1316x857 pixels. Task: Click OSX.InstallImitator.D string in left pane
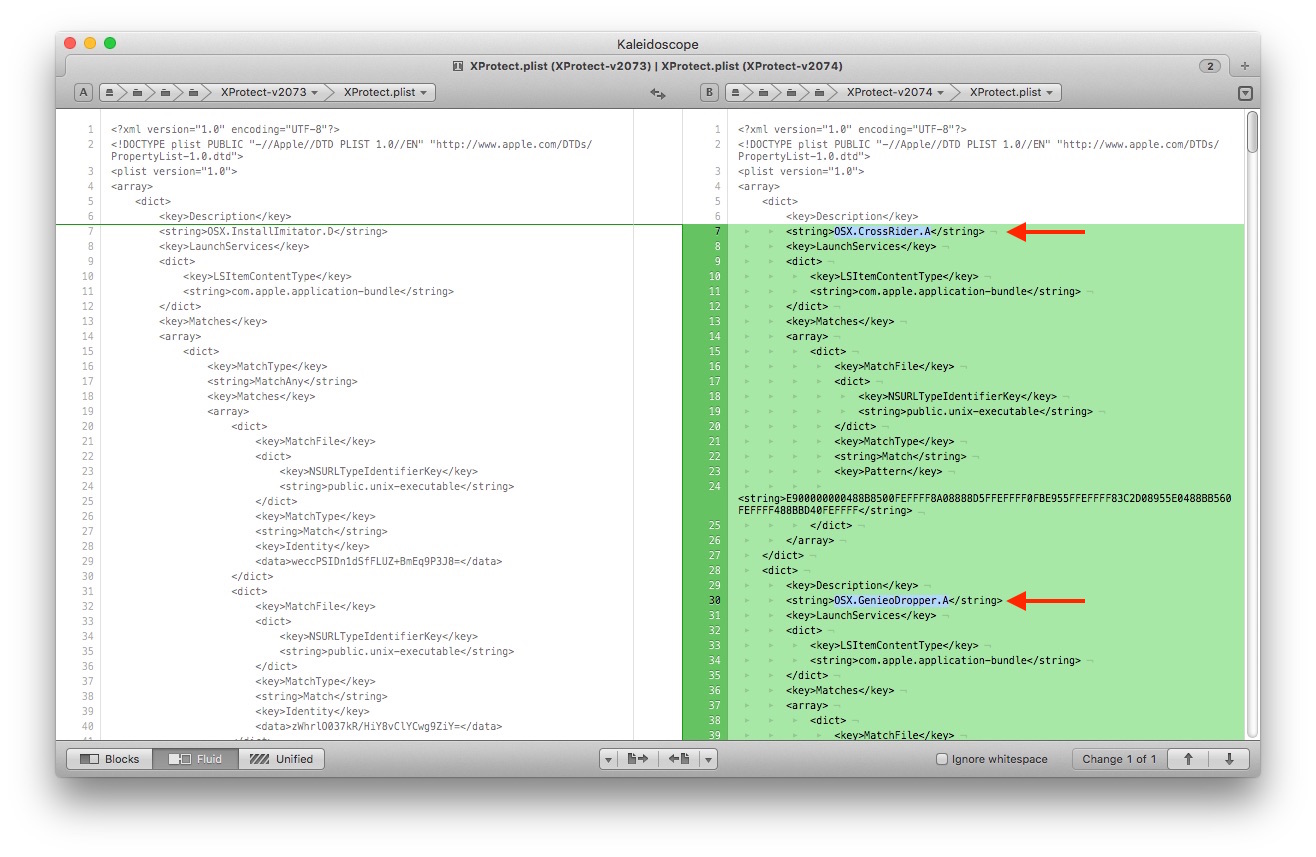pyautogui.click(x=273, y=231)
